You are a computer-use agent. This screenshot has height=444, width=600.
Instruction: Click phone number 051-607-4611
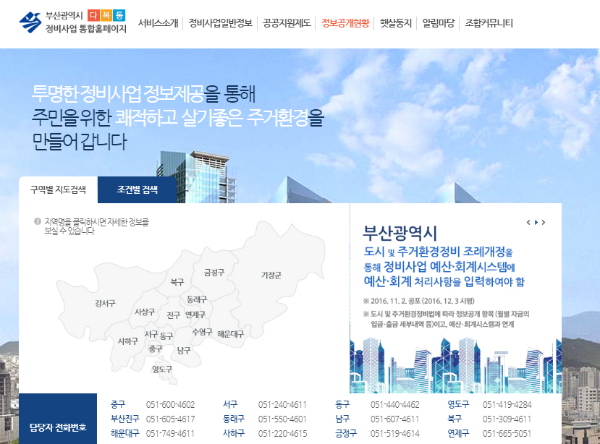[x=395, y=419]
